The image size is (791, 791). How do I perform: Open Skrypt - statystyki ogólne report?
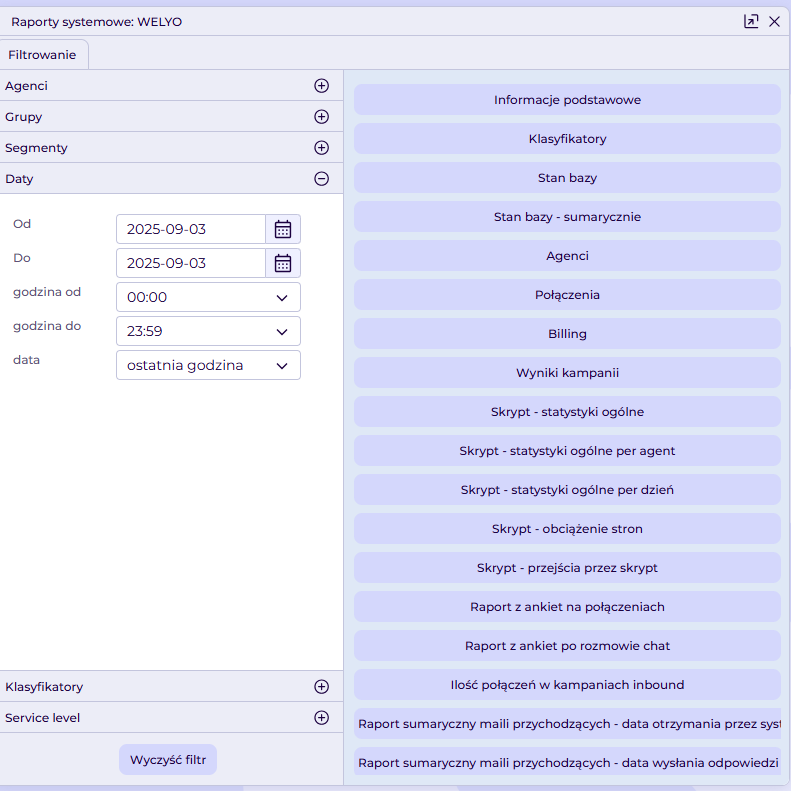pyautogui.click(x=568, y=412)
